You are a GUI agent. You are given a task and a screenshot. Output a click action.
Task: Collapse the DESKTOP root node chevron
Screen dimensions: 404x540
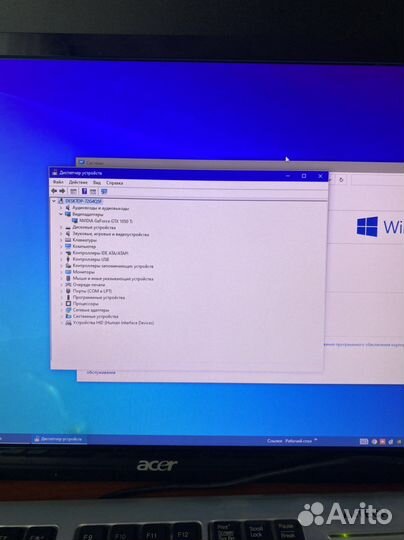click(x=54, y=201)
